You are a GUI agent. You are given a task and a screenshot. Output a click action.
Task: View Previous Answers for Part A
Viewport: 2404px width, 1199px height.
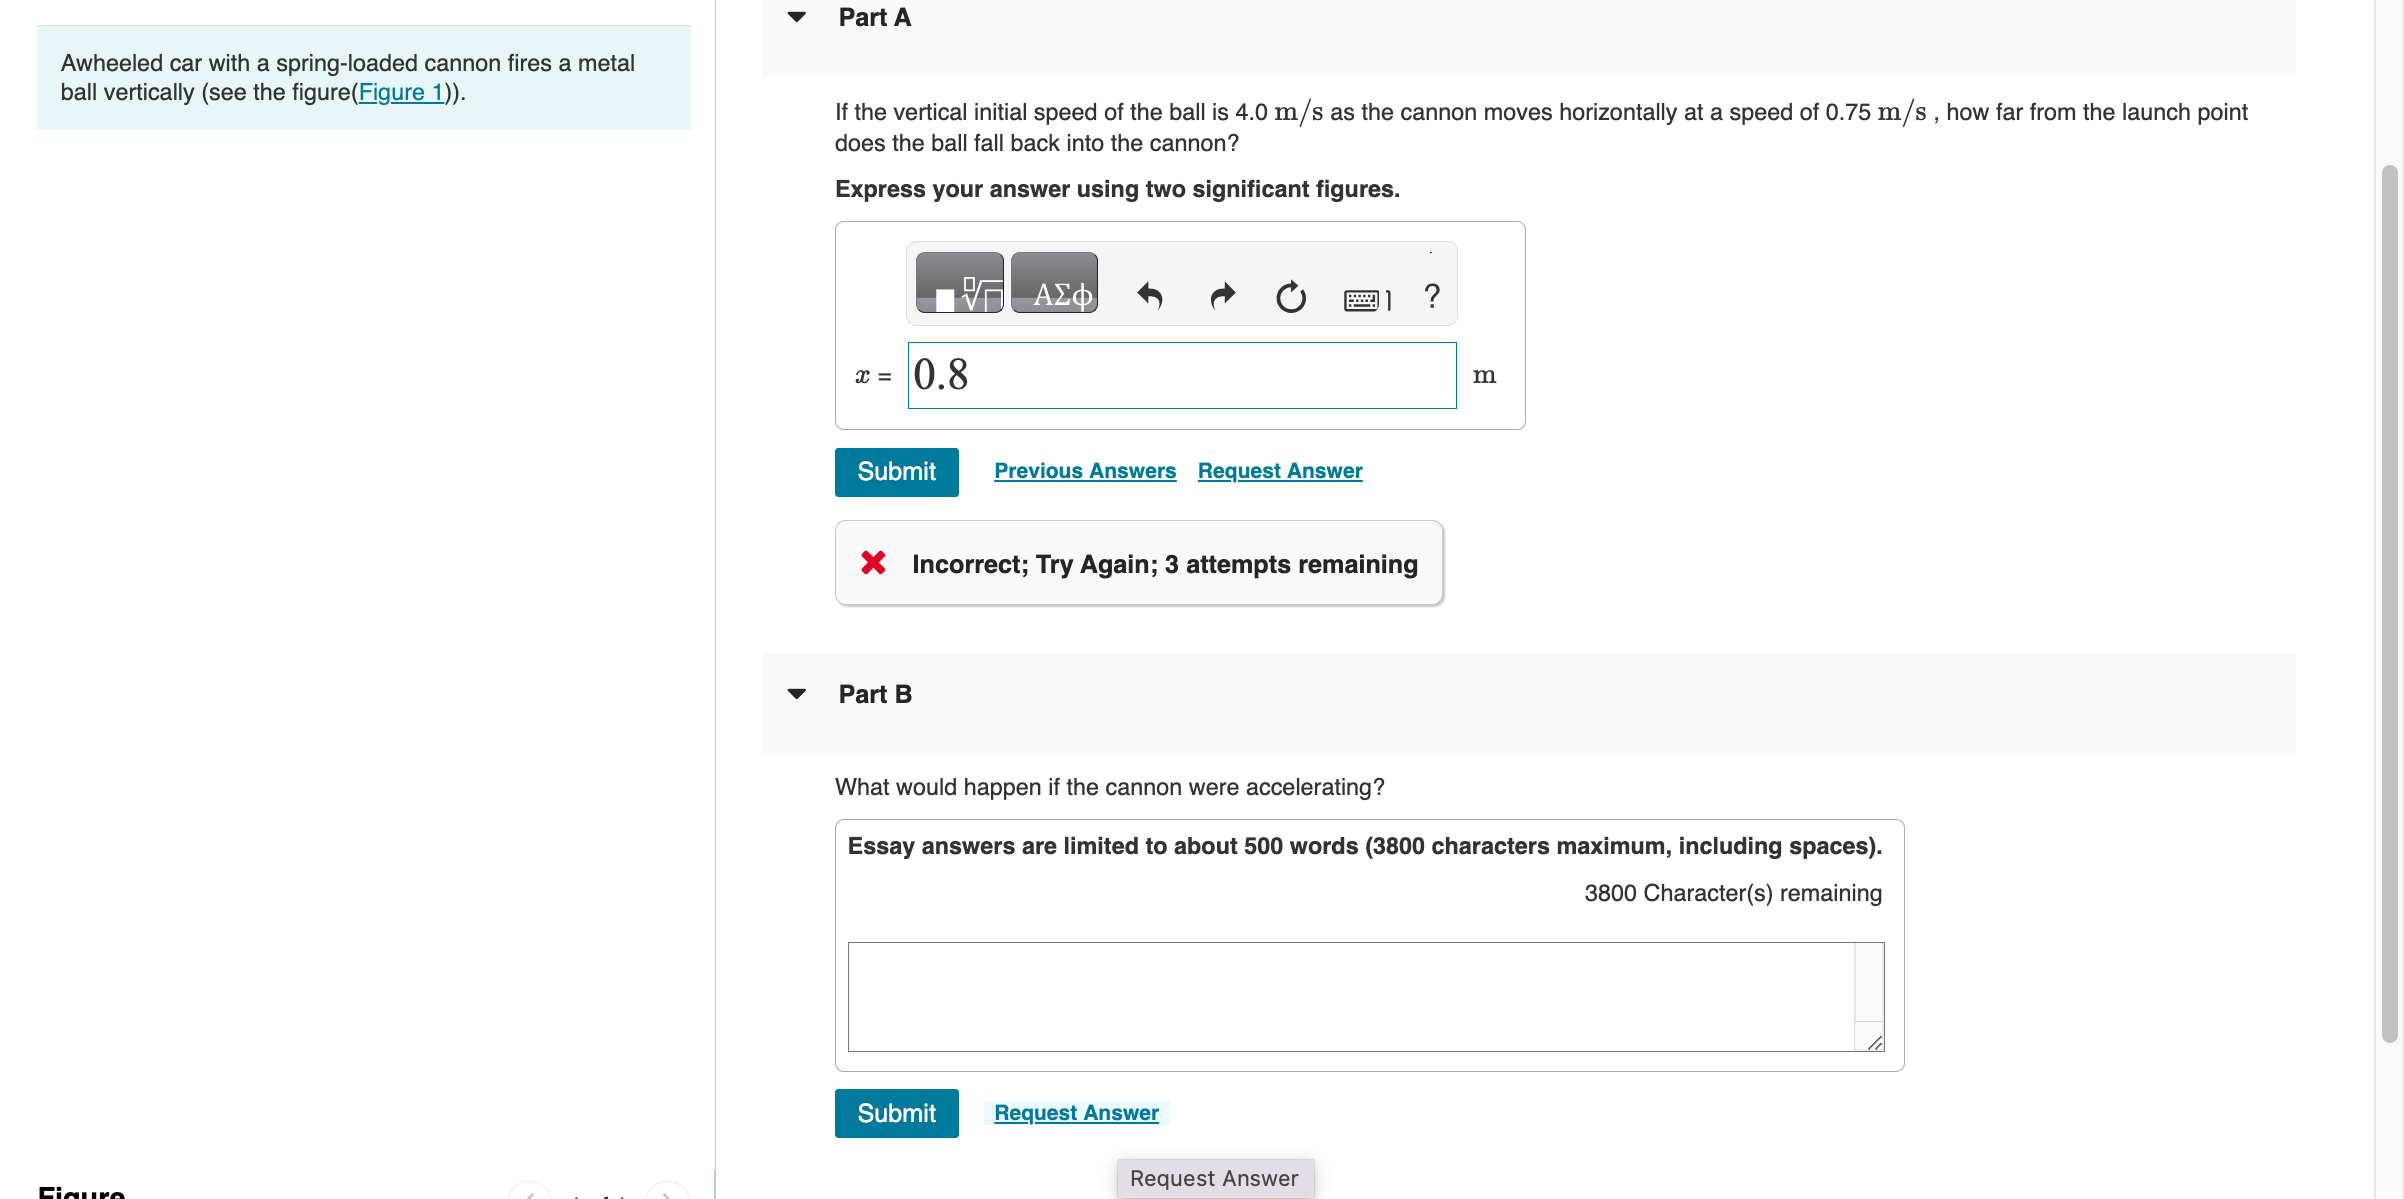click(x=1084, y=471)
